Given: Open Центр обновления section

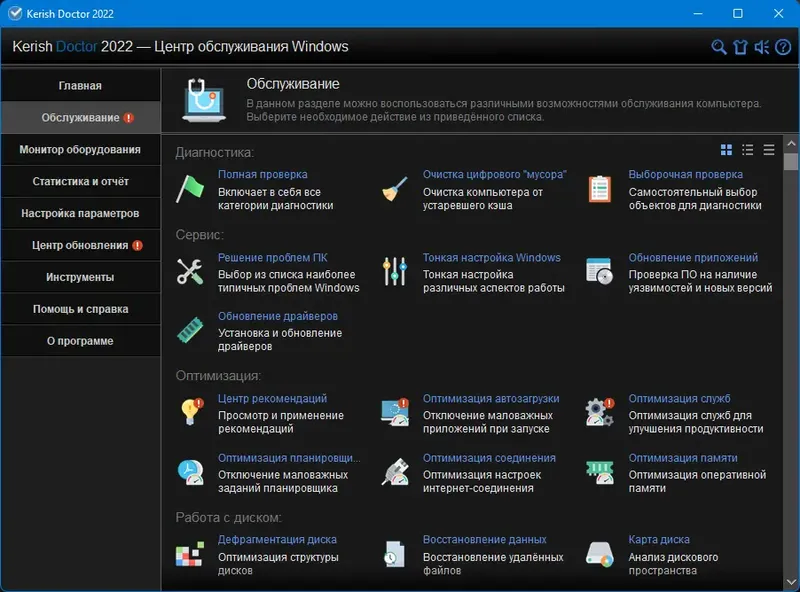Looking at the screenshot, I should point(80,245).
